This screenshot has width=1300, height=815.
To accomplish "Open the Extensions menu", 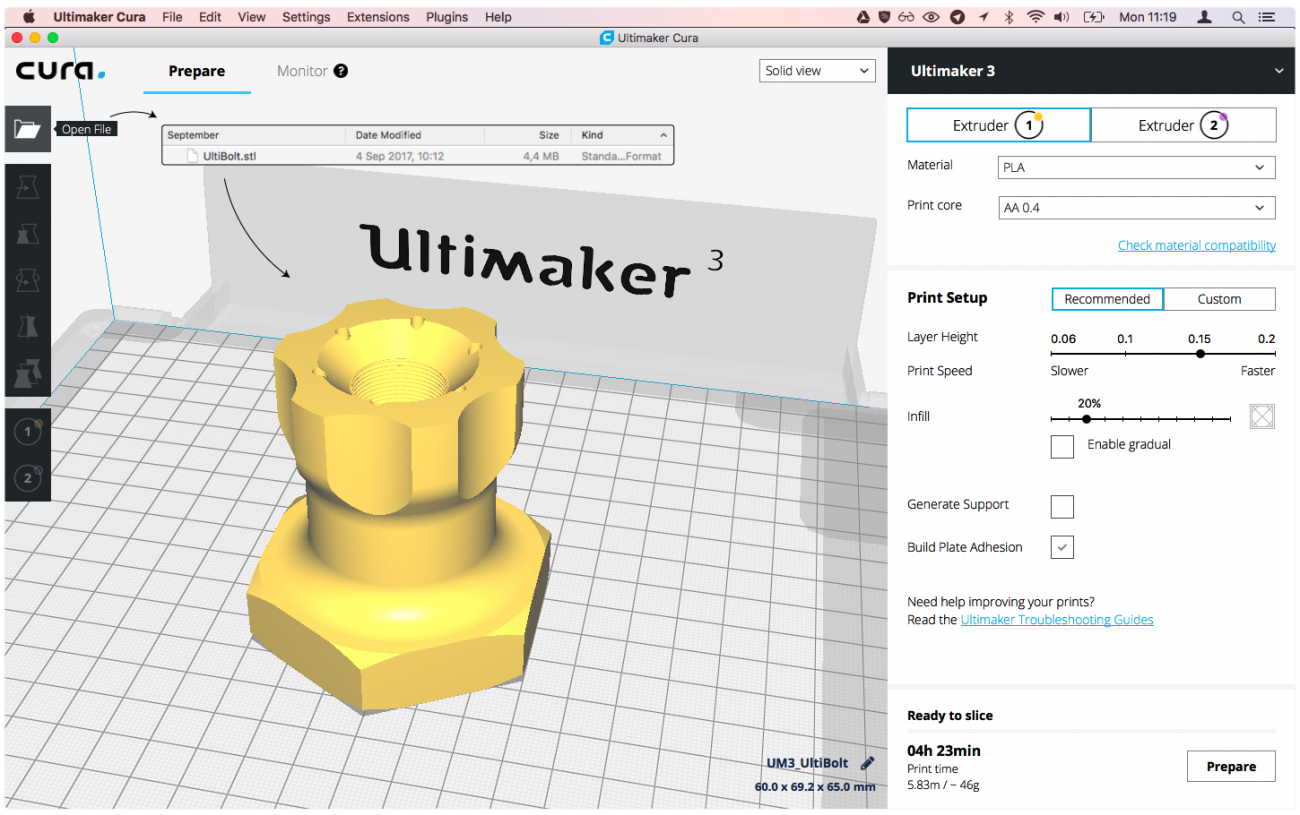I will pyautogui.click(x=378, y=17).
